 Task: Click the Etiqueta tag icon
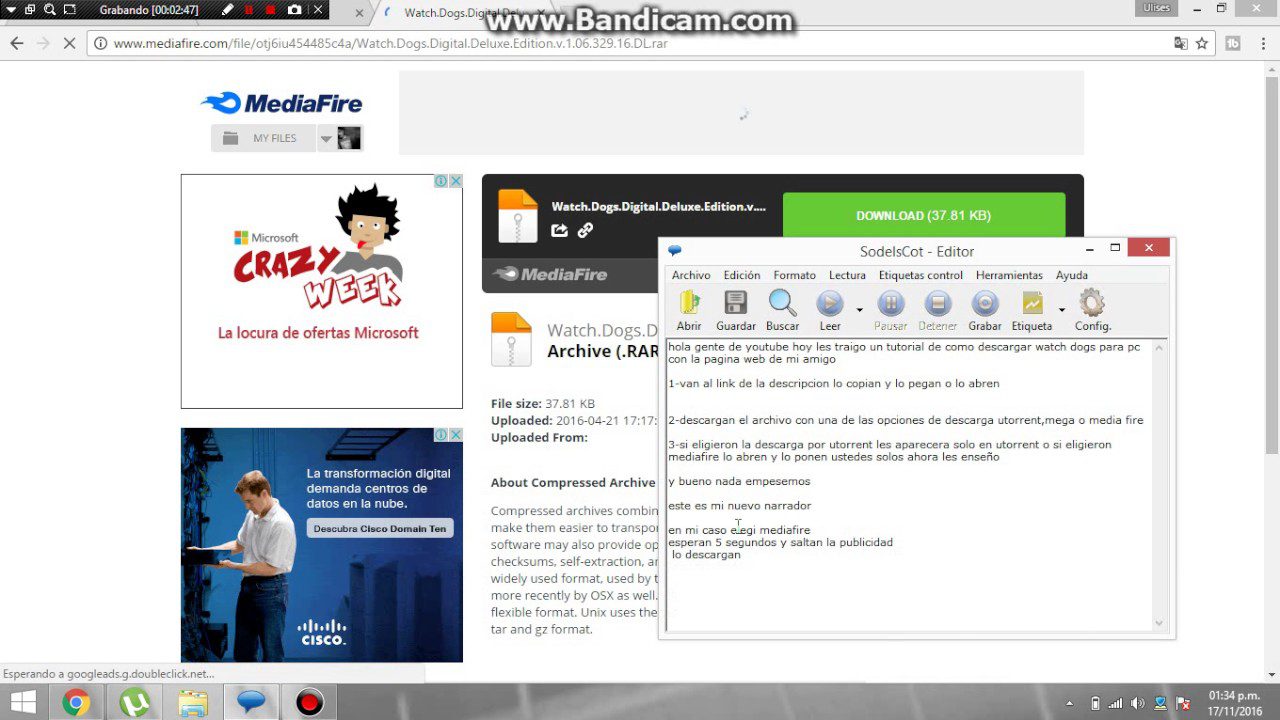(x=1032, y=310)
